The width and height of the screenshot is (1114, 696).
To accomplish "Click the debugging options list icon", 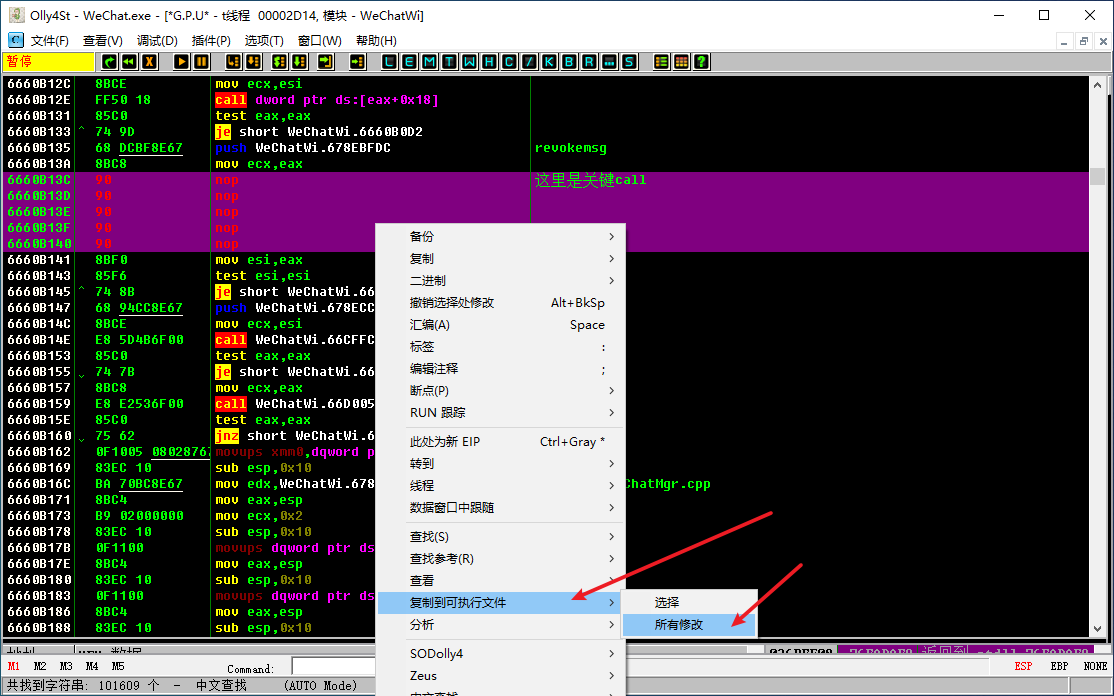I will tap(661, 62).
